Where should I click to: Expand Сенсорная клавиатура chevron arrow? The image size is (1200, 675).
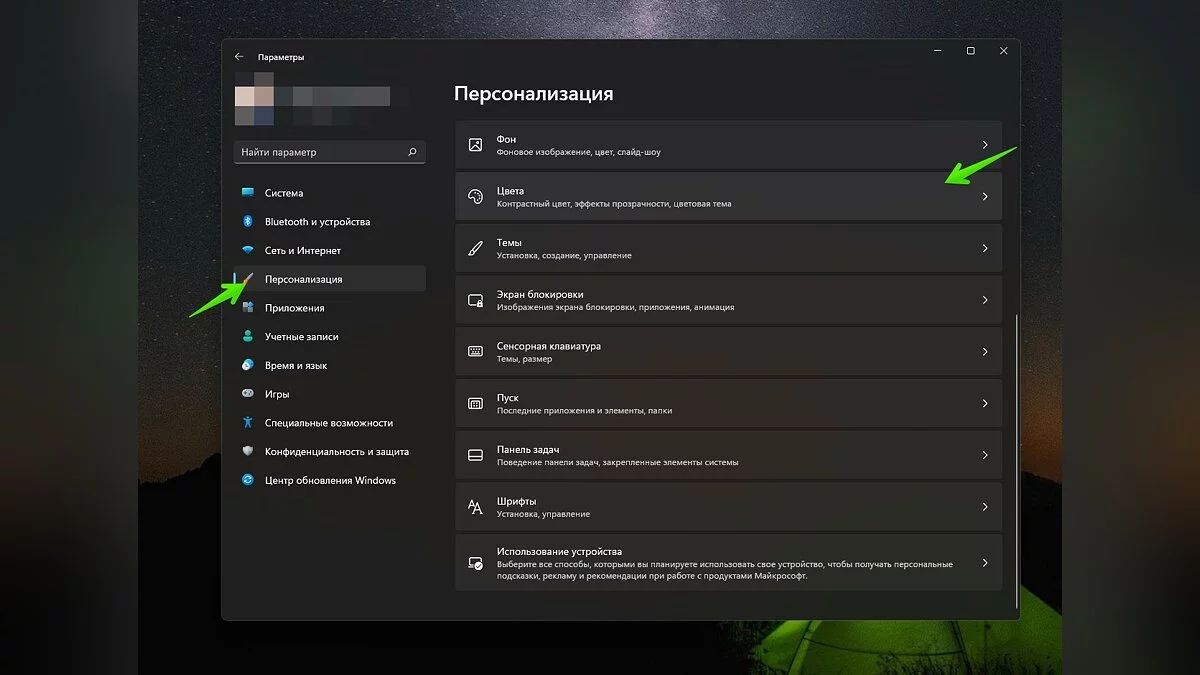(985, 352)
